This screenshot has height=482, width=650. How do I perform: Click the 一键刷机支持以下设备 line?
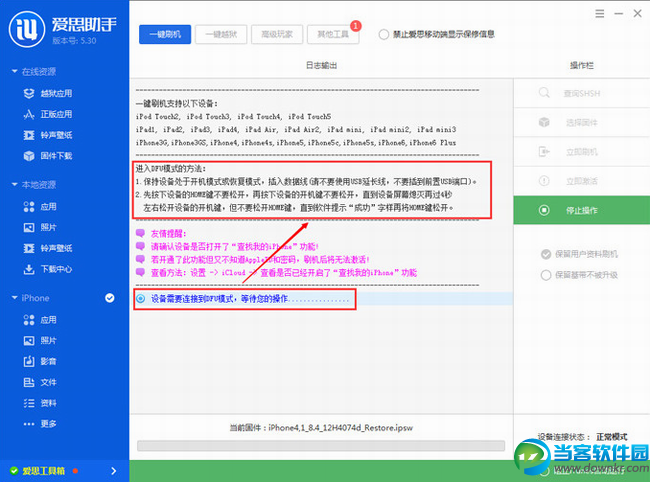click(x=177, y=104)
